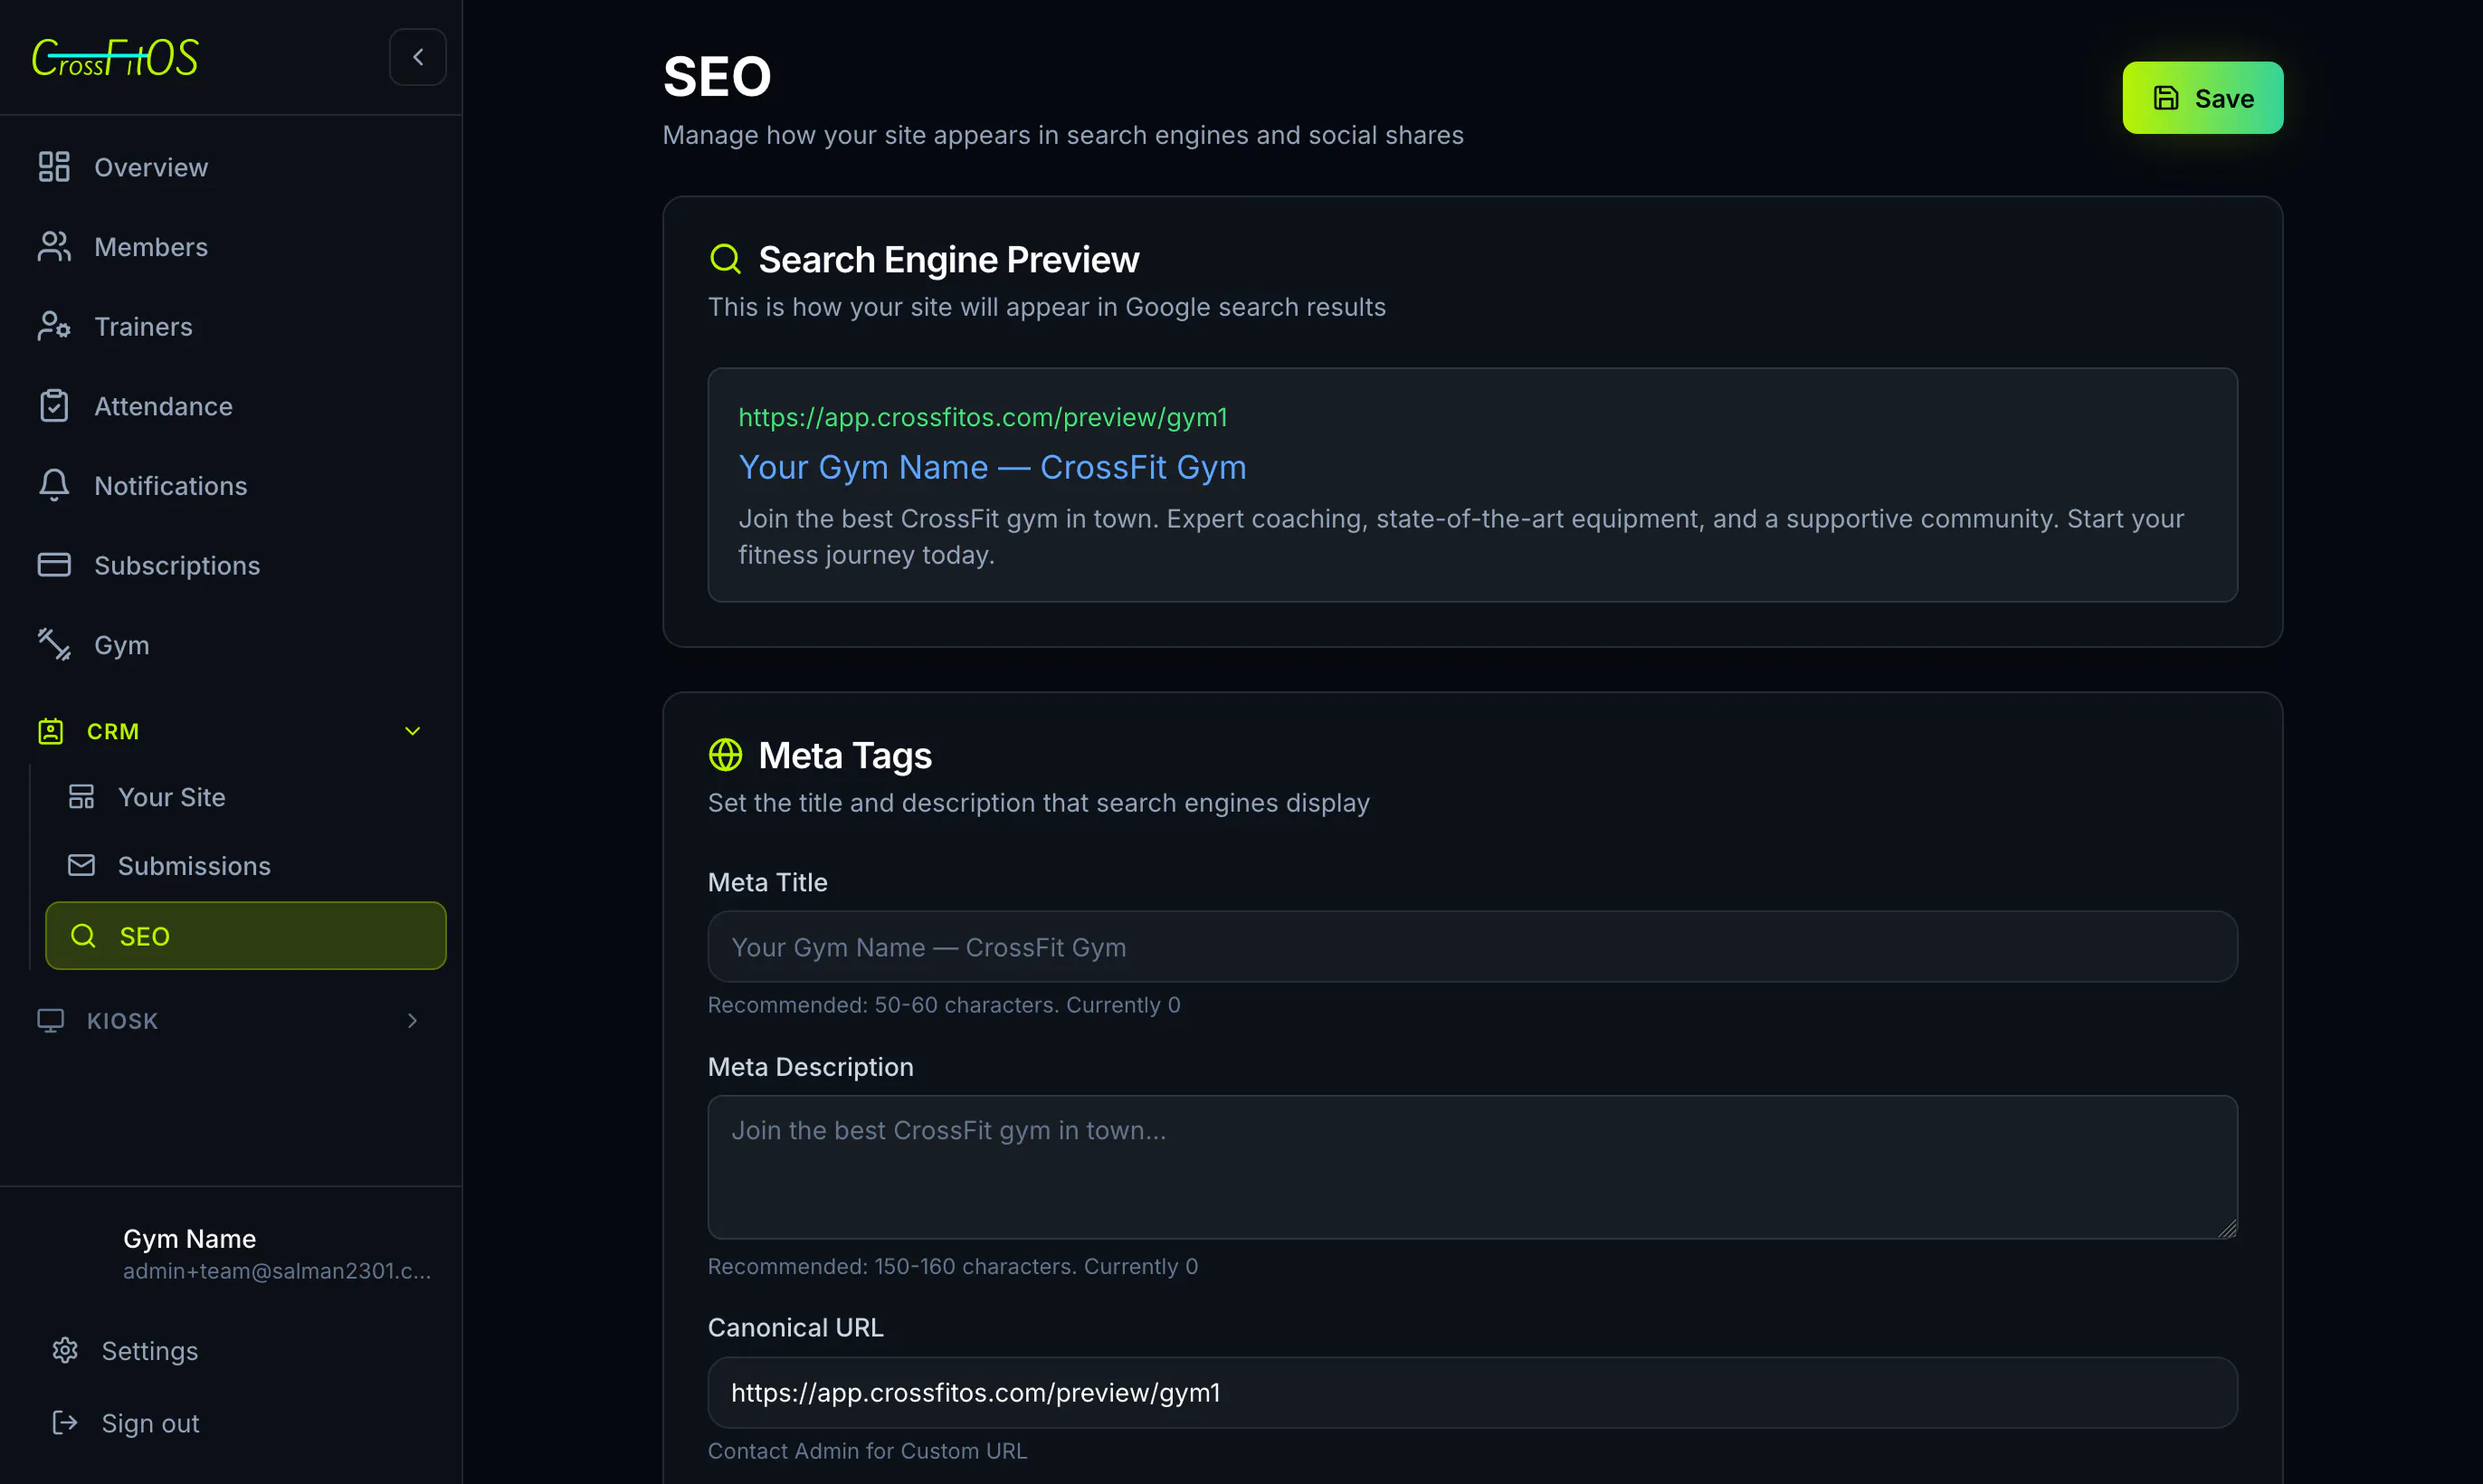Click the 'Meta Title' label

click(767, 882)
